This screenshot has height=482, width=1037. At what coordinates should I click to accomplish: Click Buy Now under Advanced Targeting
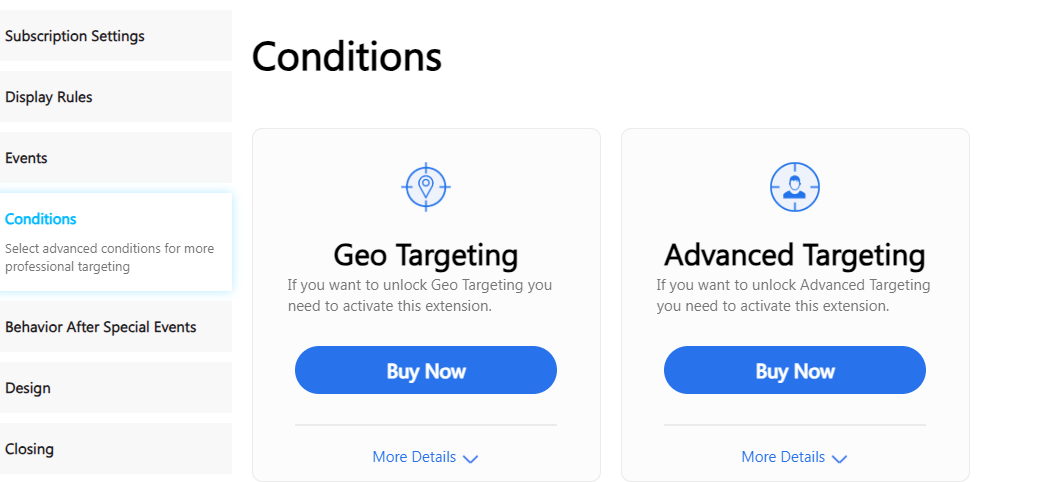(x=795, y=370)
